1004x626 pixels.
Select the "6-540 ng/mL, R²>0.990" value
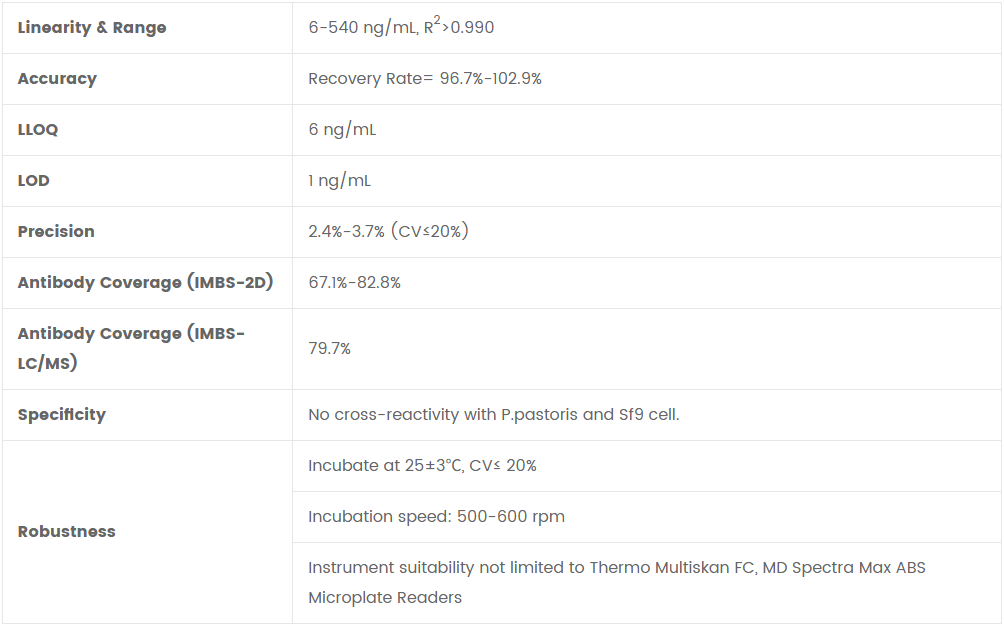pyautogui.click(x=401, y=27)
